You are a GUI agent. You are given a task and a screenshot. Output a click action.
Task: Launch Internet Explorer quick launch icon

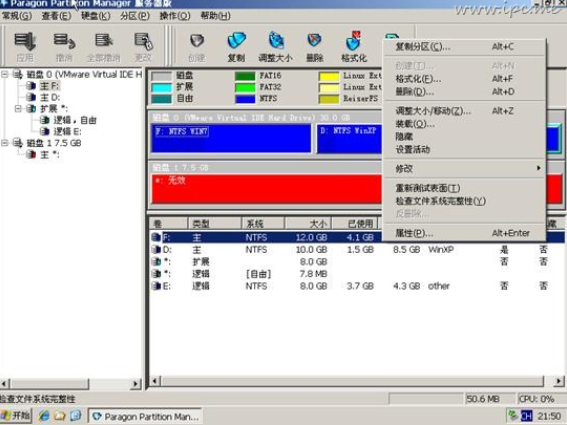pos(44,416)
